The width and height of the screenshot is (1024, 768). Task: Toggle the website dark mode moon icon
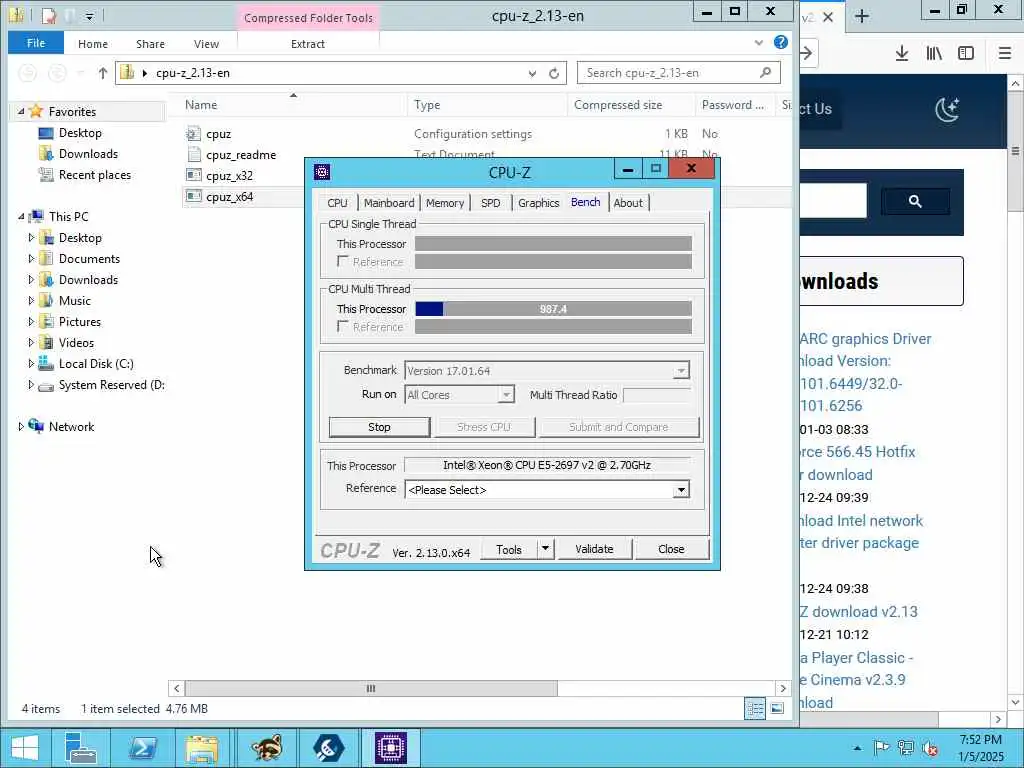(x=947, y=109)
